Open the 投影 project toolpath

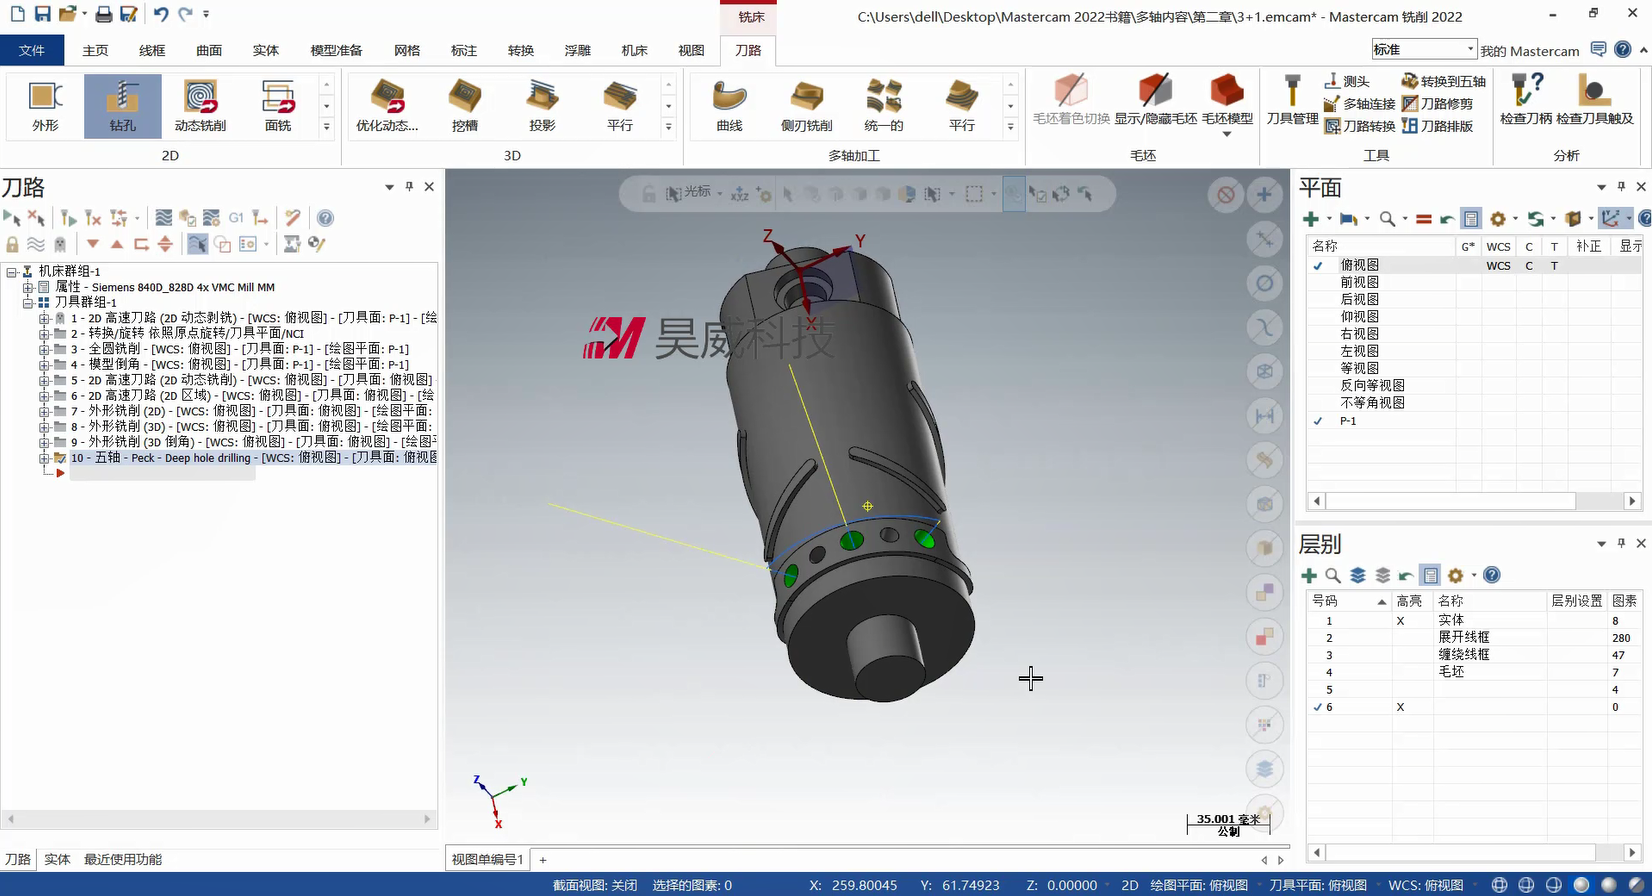[x=542, y=106]
